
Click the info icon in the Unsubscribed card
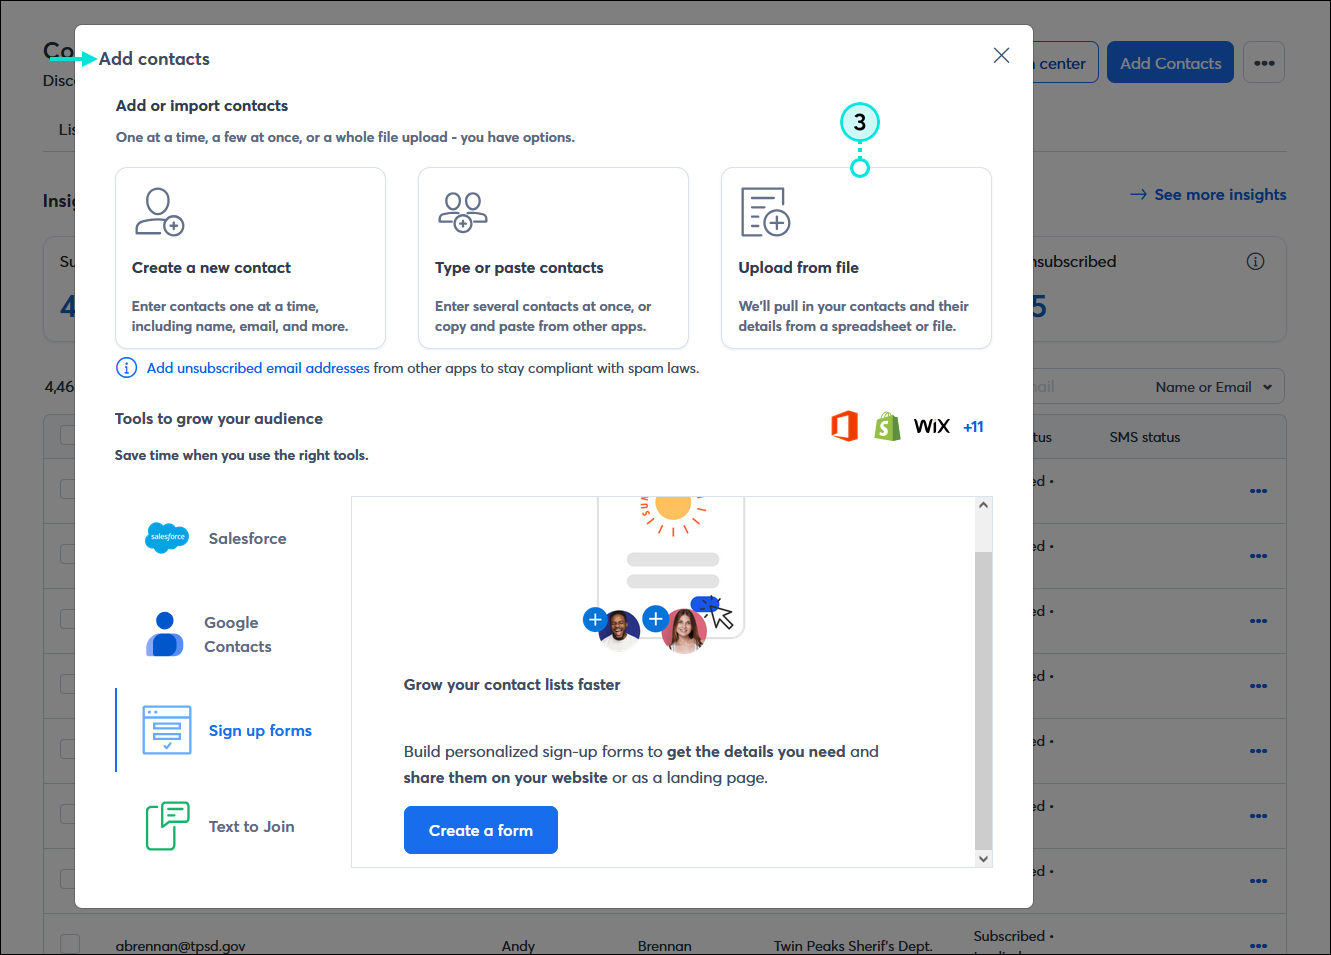[x=1256, y=261]
